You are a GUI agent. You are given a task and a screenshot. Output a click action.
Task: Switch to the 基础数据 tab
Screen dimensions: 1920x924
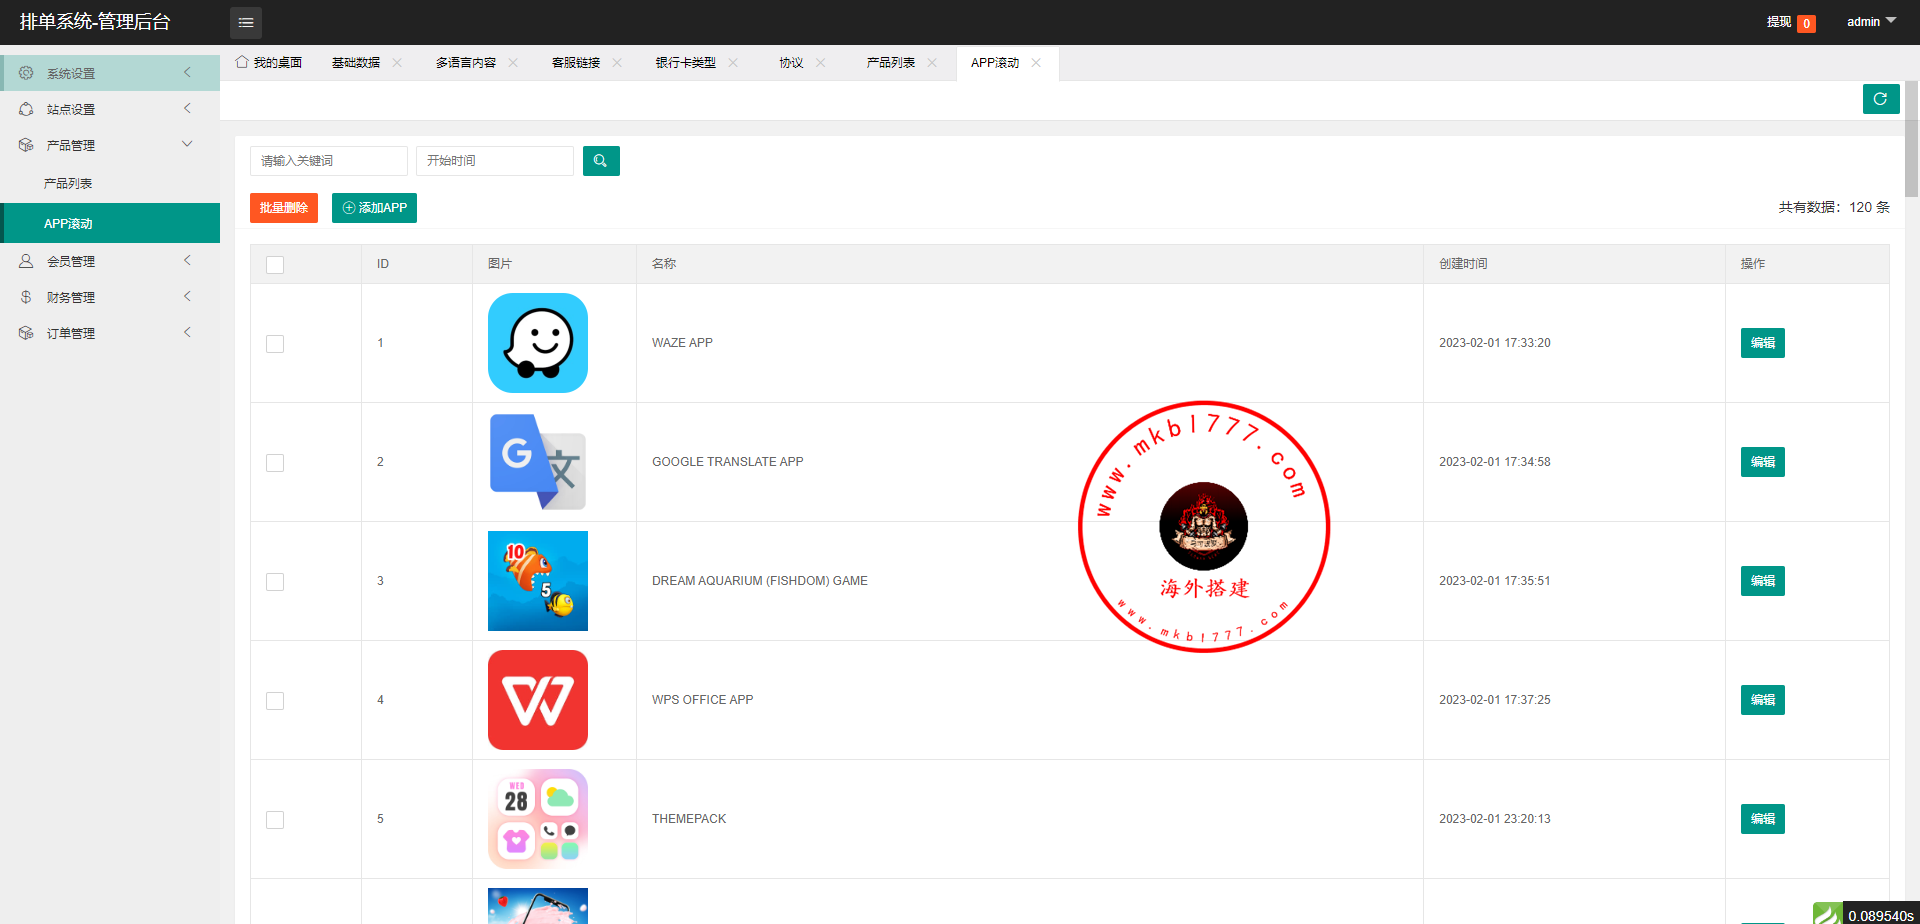click(356, 62)
